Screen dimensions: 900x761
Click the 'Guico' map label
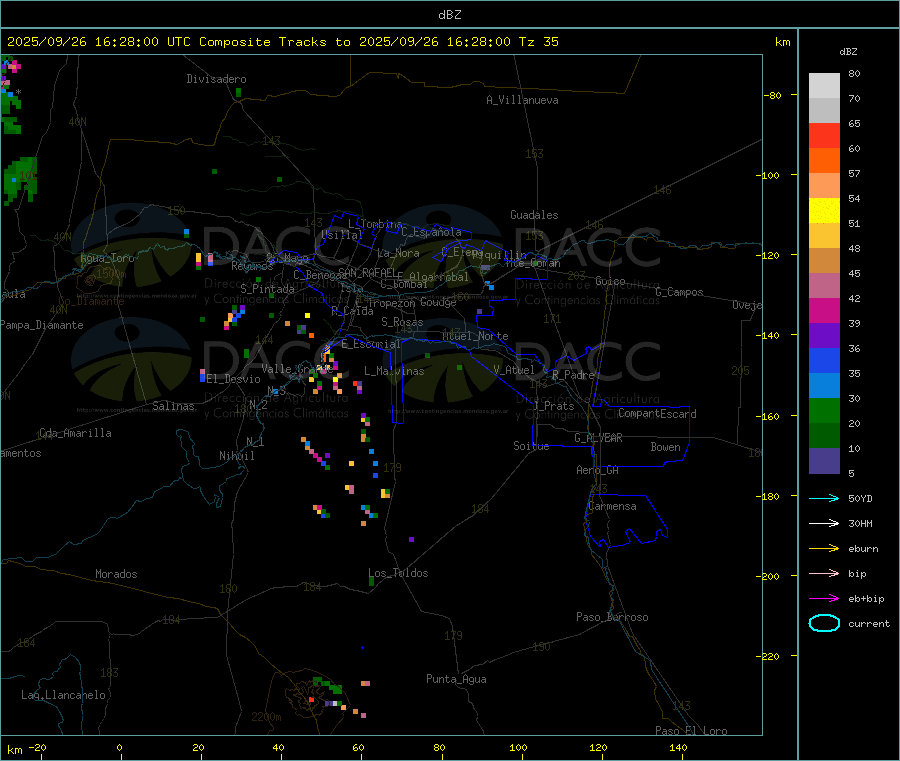click(610, 281)
